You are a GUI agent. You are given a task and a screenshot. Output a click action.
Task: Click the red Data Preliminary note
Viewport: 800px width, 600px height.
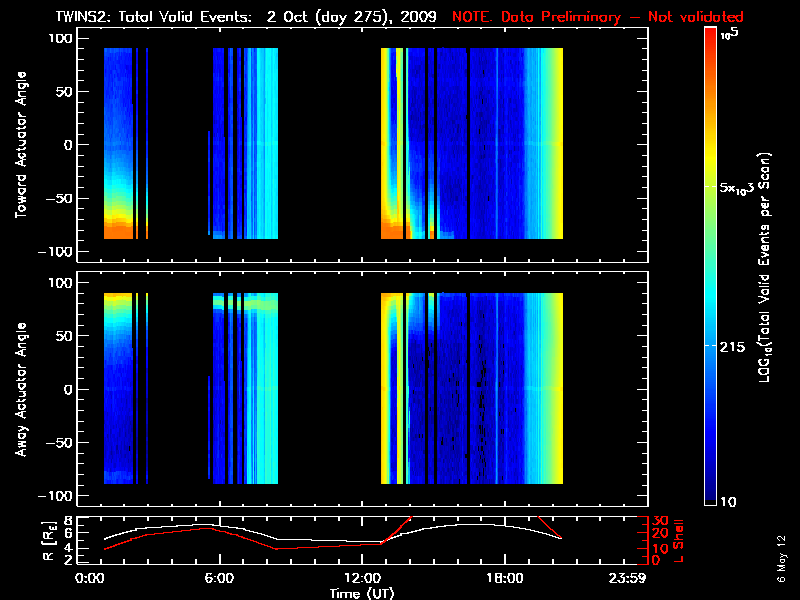point(598,16)
